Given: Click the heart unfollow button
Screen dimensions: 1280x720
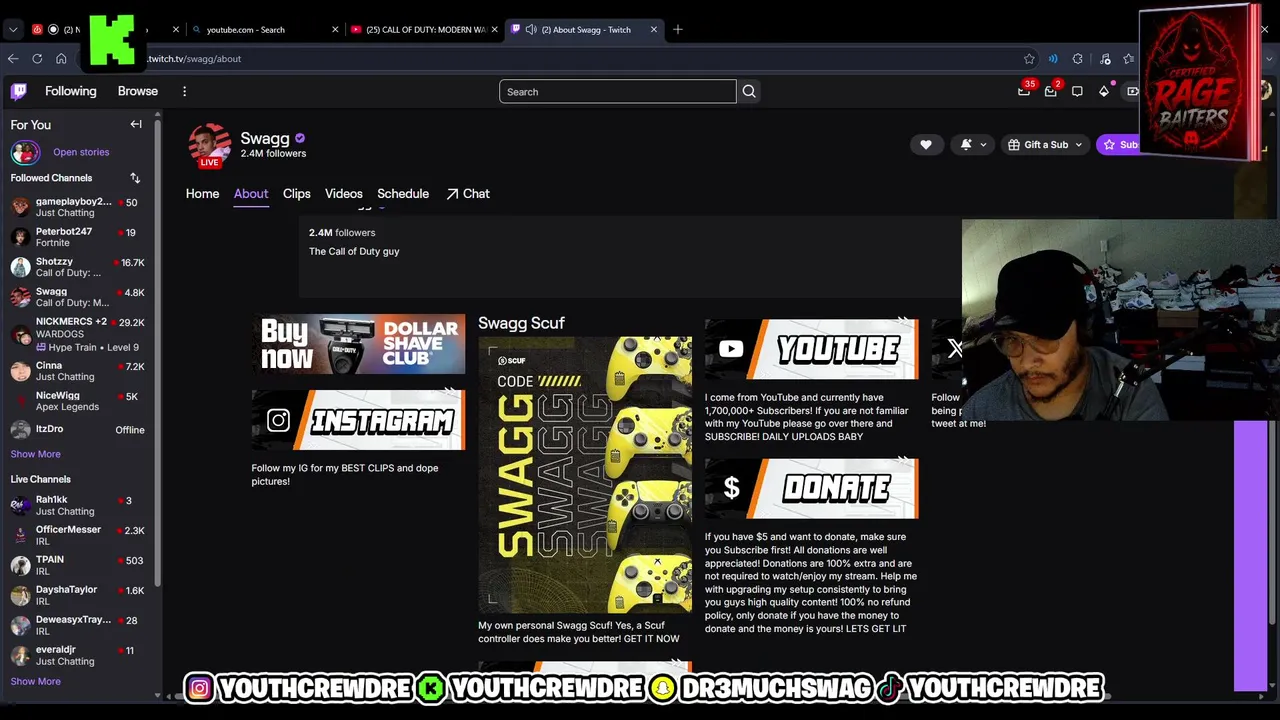Looking at the screenshot, I should tap(926, 145).
